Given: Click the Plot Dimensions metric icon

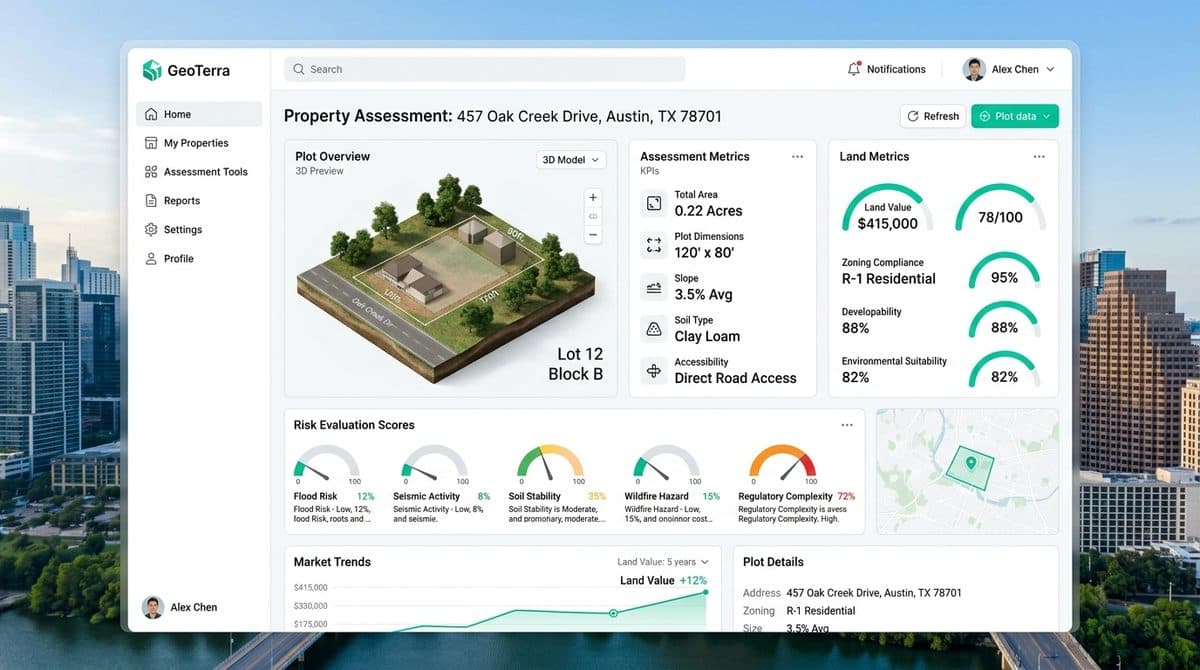Looking at the screenshot, I should pos(654,245).
